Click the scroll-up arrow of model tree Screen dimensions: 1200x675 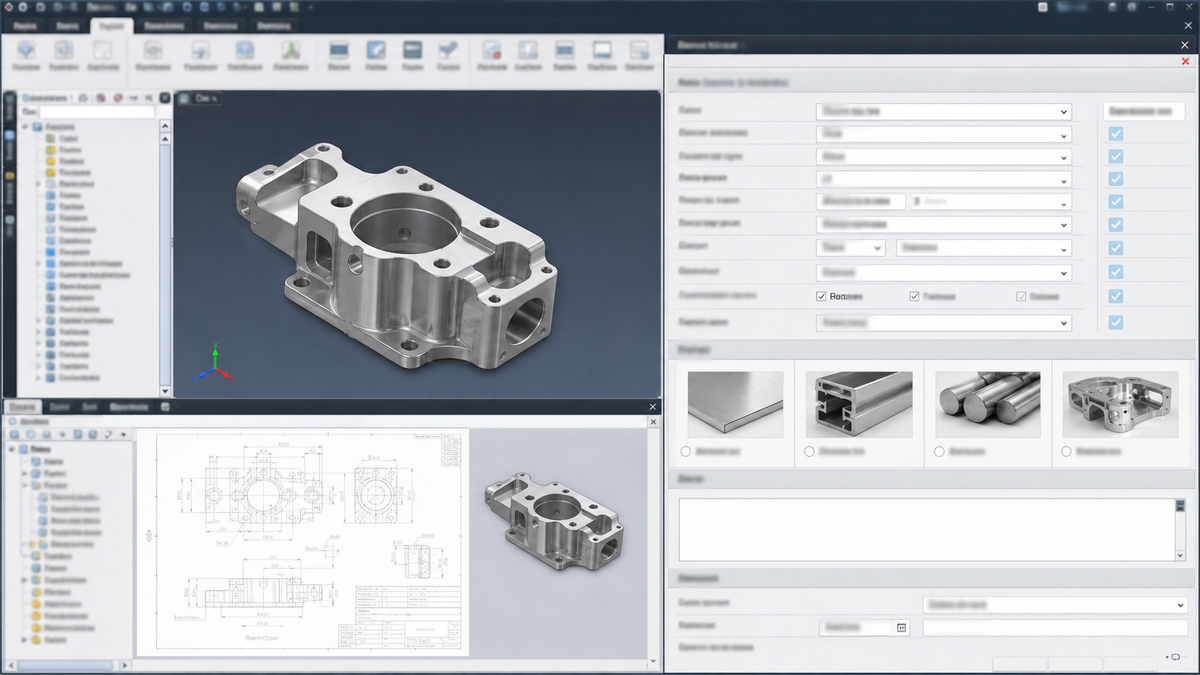[x=165, y=127]
